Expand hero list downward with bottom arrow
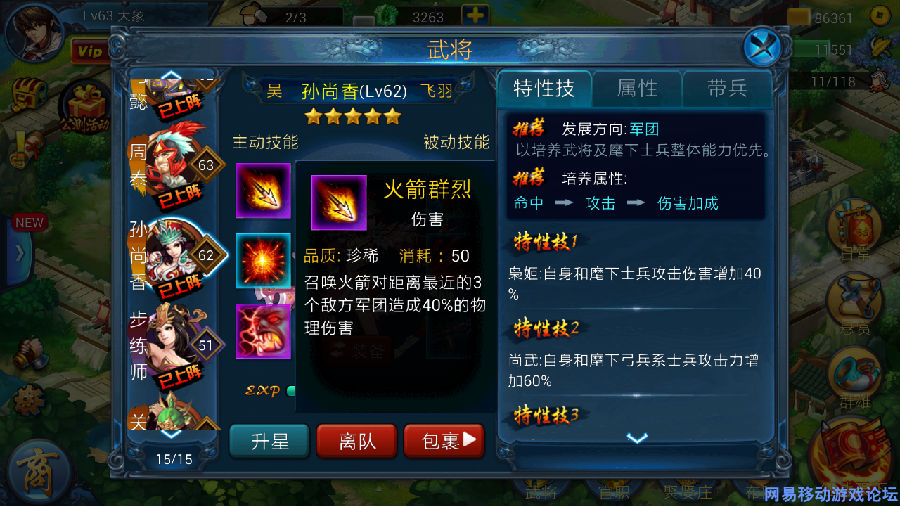Screen dimensions: 900x506 [x=171, y=434]
